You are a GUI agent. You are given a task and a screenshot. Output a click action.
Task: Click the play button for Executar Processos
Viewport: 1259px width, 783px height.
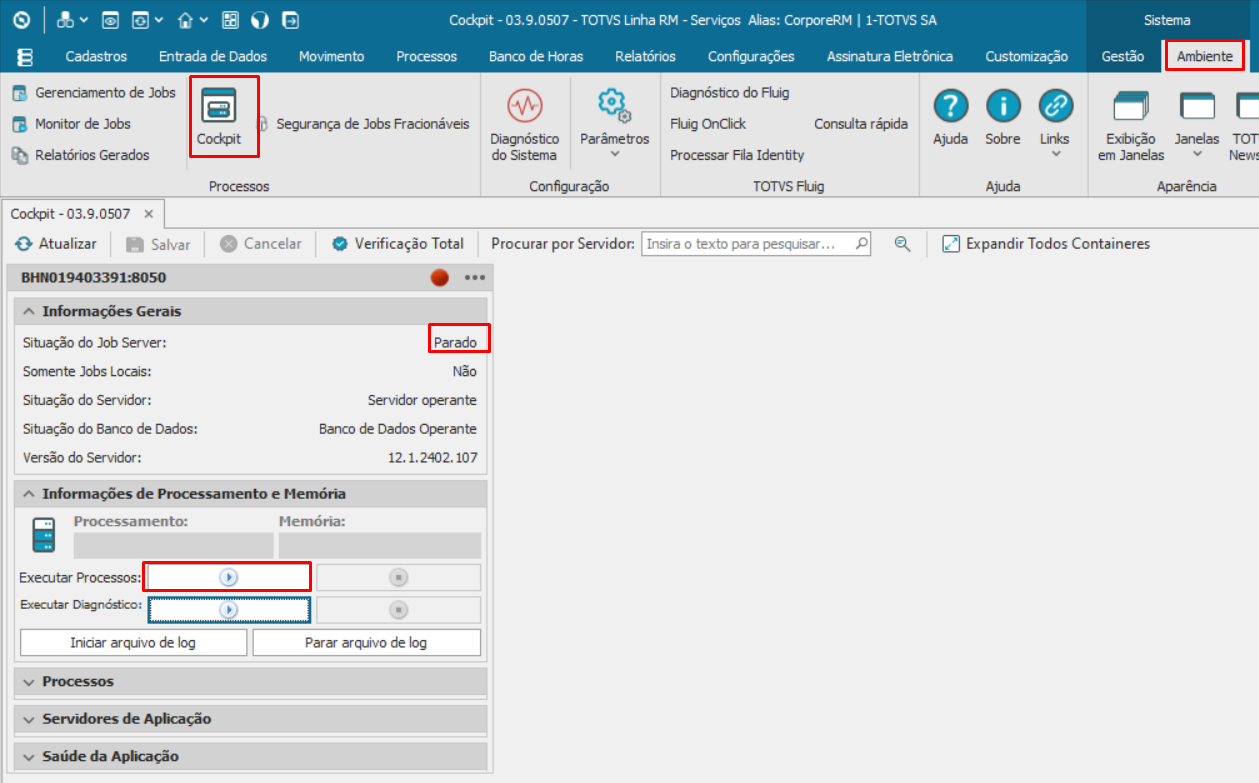(229, 577)
